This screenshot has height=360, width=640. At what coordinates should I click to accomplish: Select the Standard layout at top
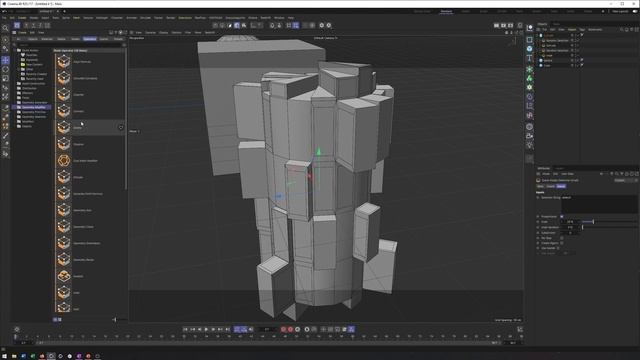click(446, 11)
